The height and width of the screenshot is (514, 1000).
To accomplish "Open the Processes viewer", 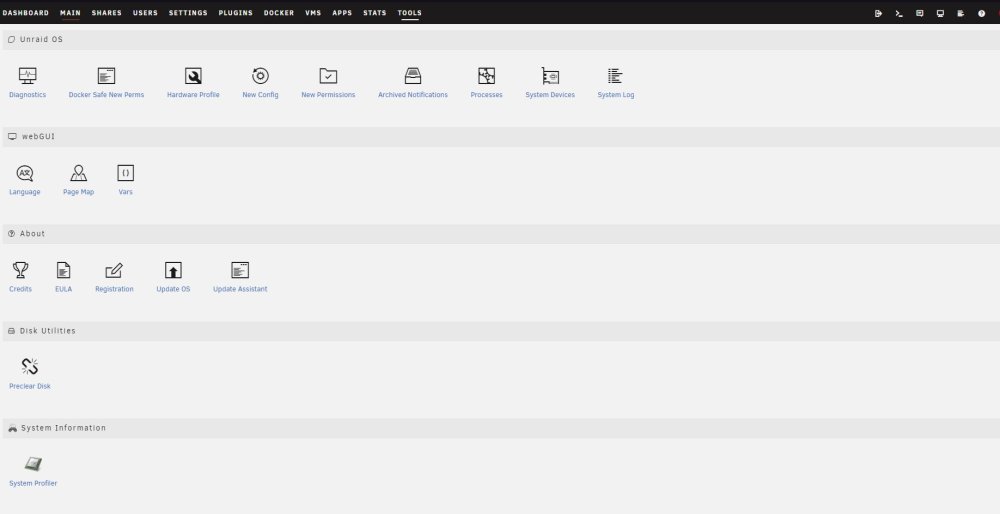I will click(487, 83).
